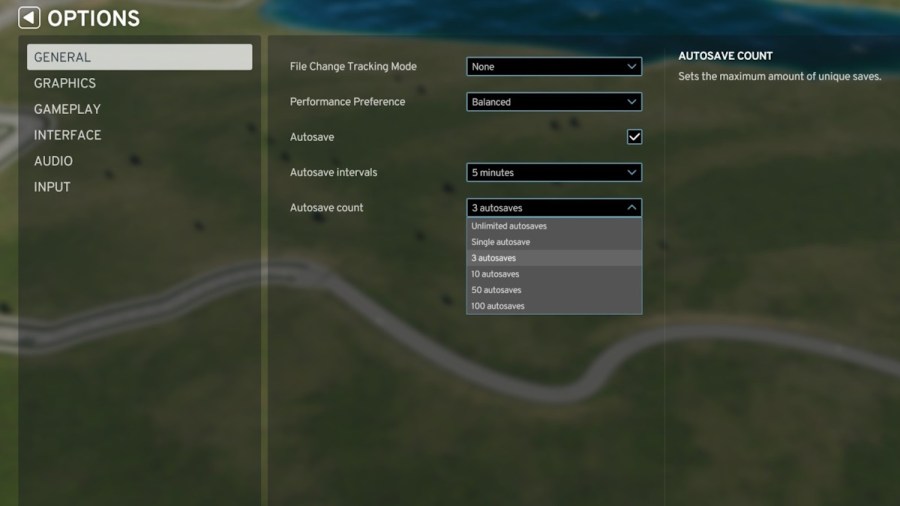Collapse the Autosave count dropdown
Viewport: 900px width, 506px height.
[554, 208]
